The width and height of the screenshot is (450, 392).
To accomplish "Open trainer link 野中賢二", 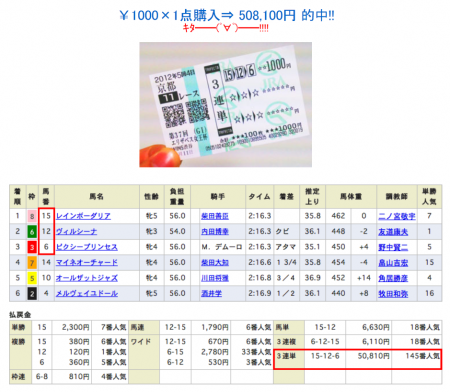I will click(x=393, y=247).
